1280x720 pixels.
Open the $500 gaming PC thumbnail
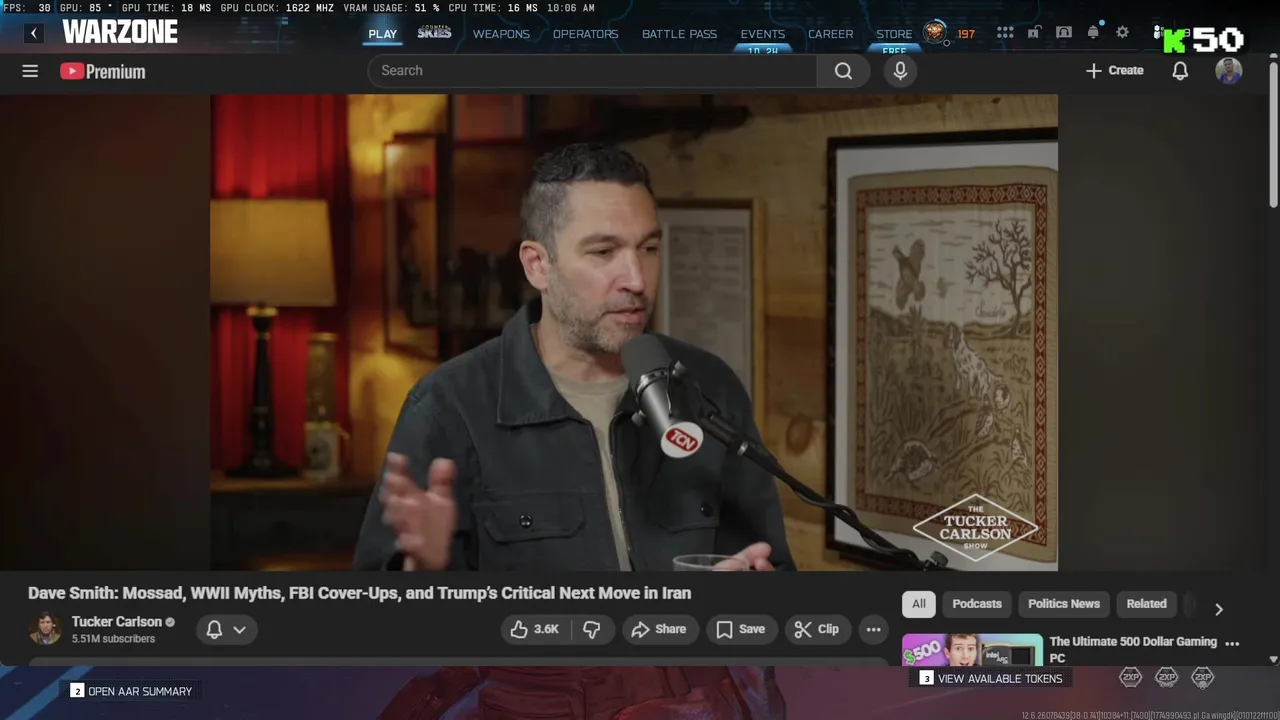[972, 650]
